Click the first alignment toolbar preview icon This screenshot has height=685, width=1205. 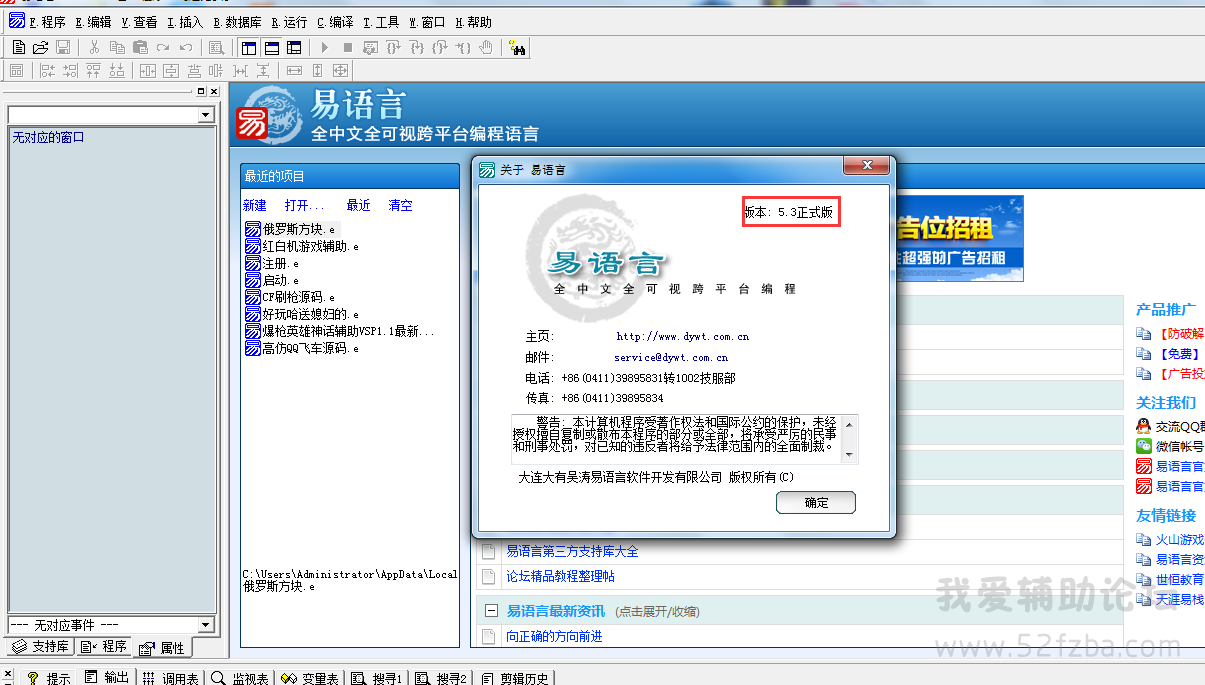[x=16, y=71]
